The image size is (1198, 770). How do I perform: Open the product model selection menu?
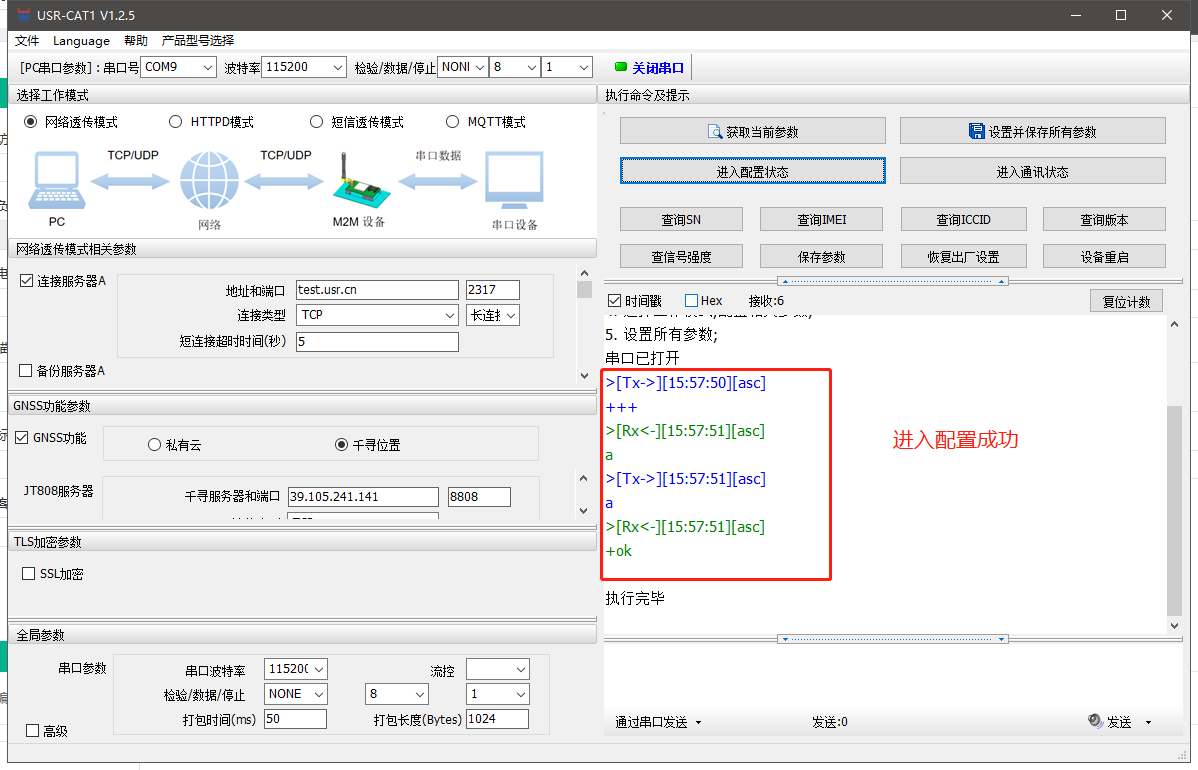click(x=198, y=41)
